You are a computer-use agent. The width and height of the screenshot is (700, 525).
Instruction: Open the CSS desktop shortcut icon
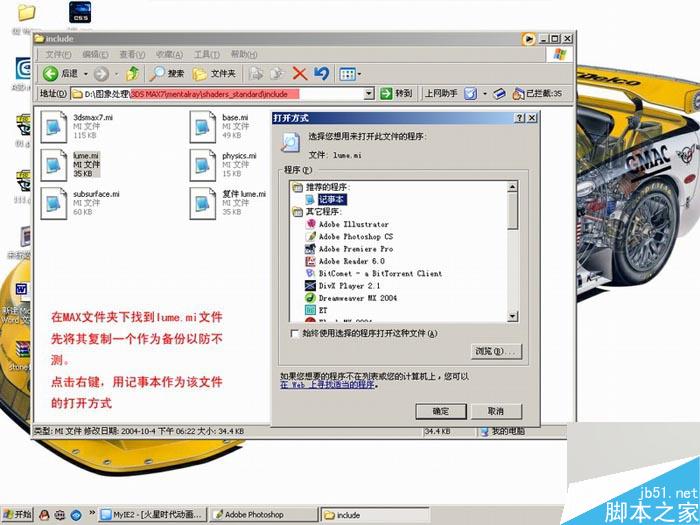coord(80,12)
